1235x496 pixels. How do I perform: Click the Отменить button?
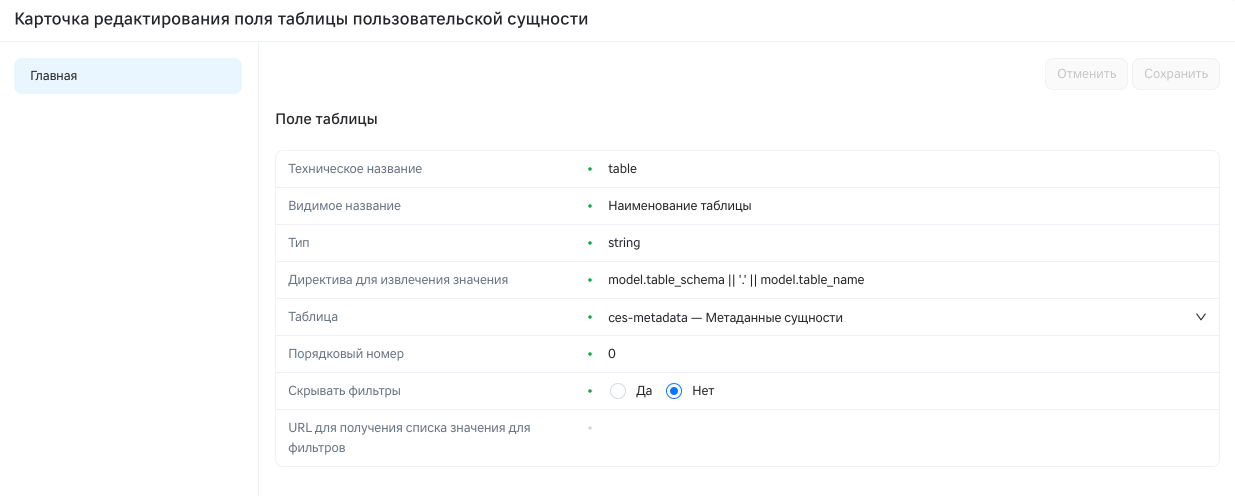click(x=1086, y=74)
